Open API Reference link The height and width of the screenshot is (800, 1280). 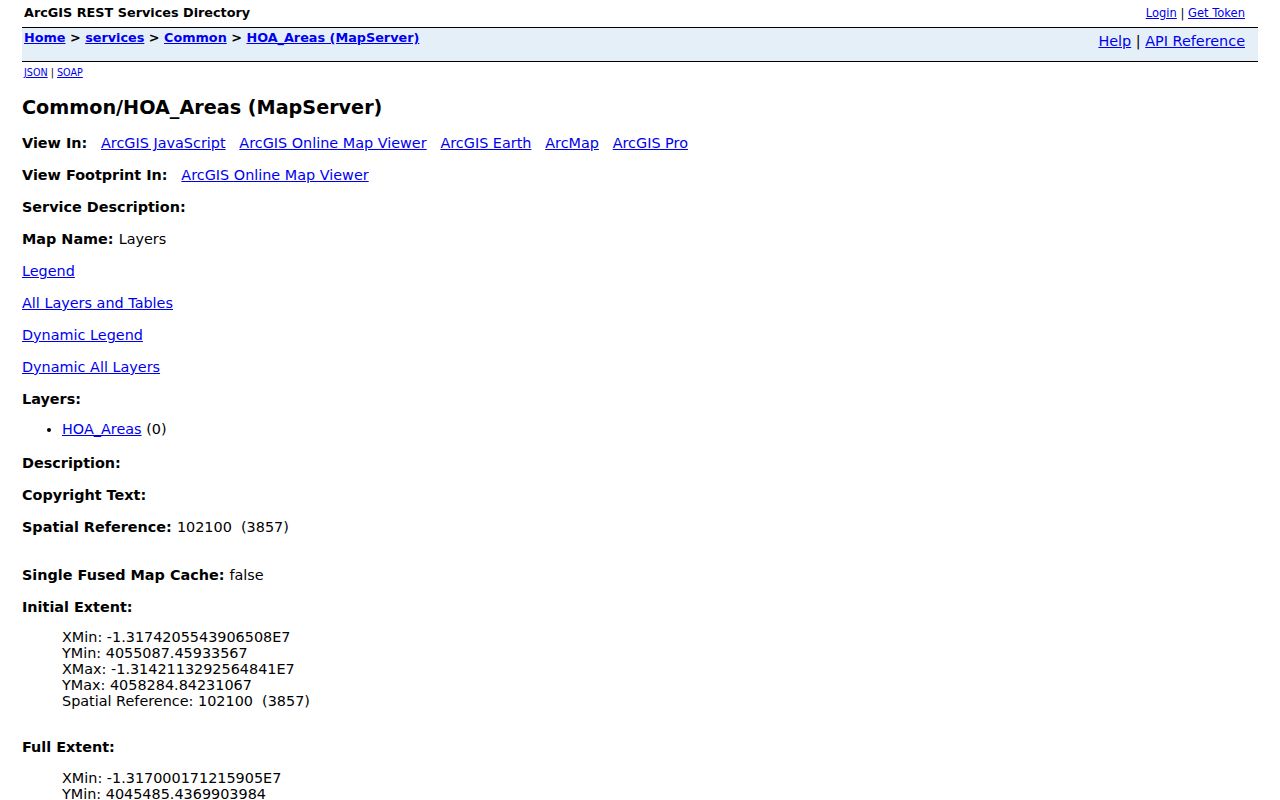click(1195, 41)
